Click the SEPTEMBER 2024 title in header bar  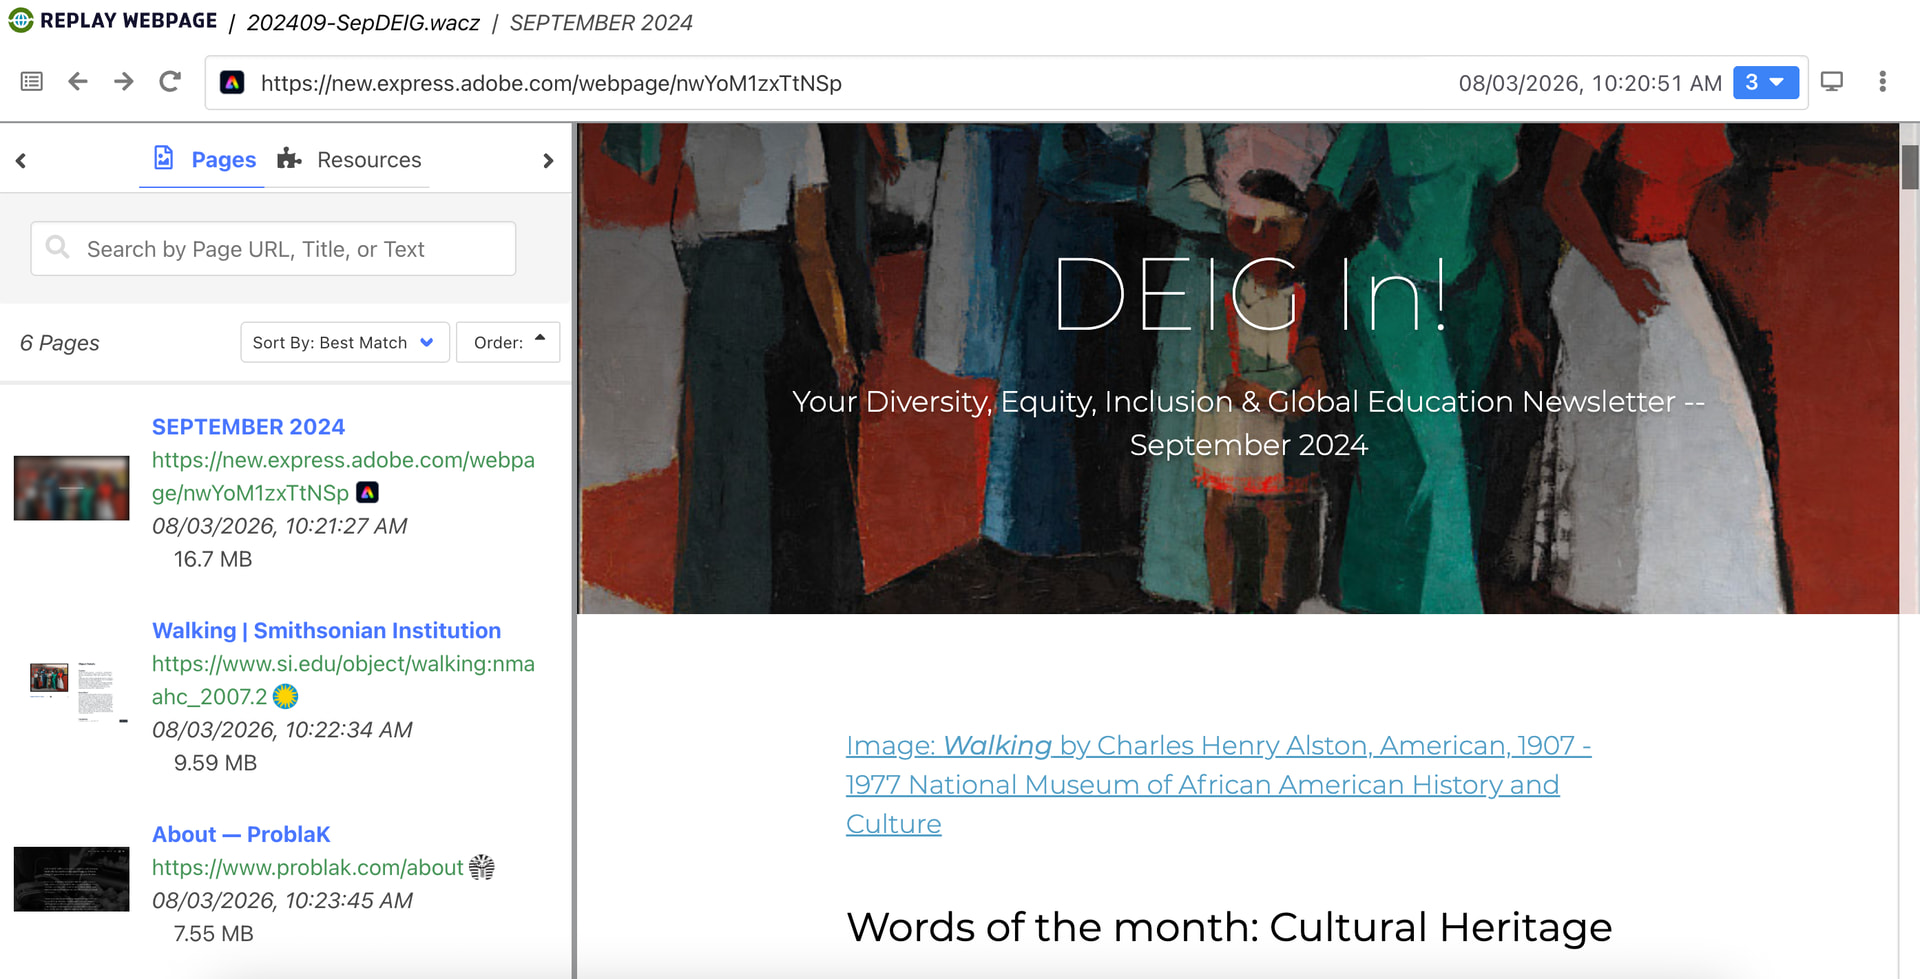601,22
